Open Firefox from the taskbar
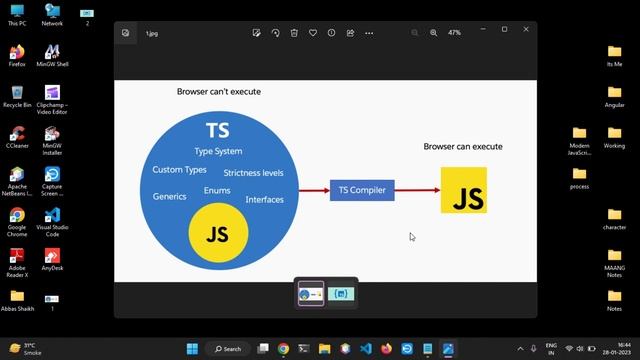This screenshot has height=360, width=640. [386, 349]
